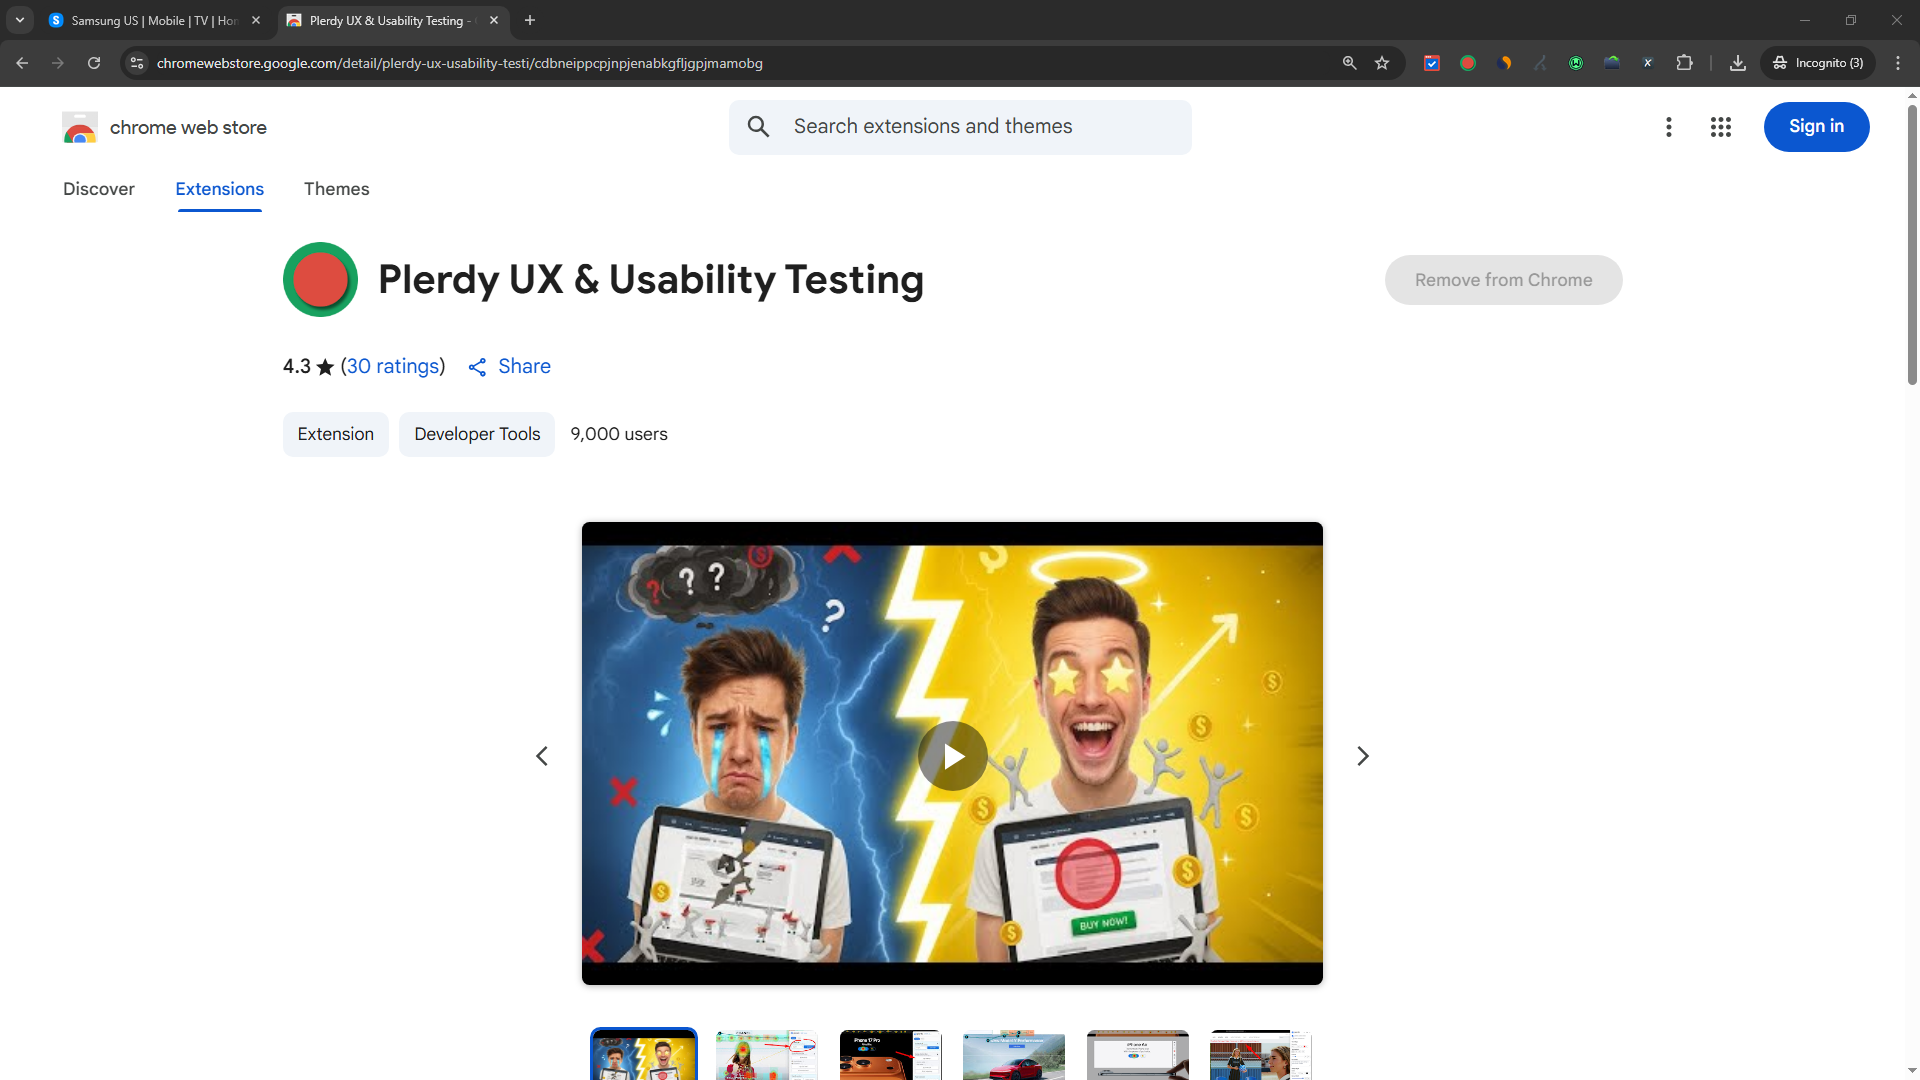Play the Plerdy promo video

(x=952, y=756)
